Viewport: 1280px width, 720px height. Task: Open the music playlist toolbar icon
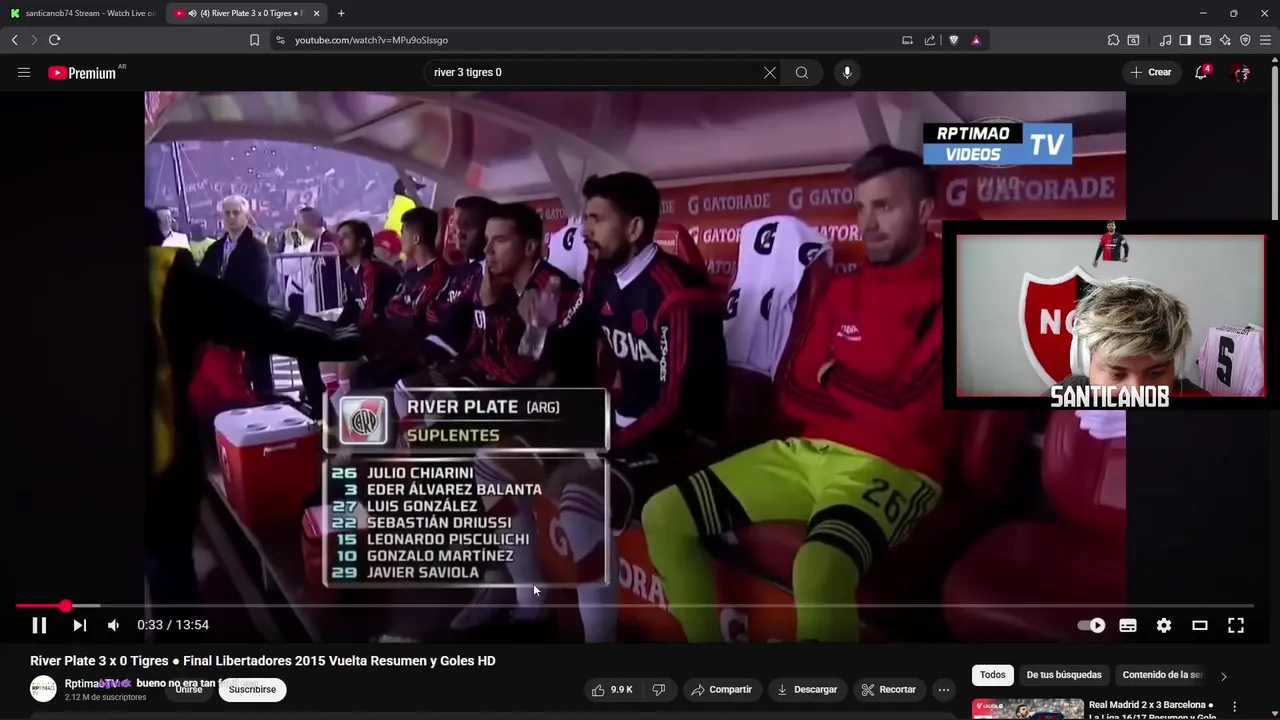point(1165,40)
